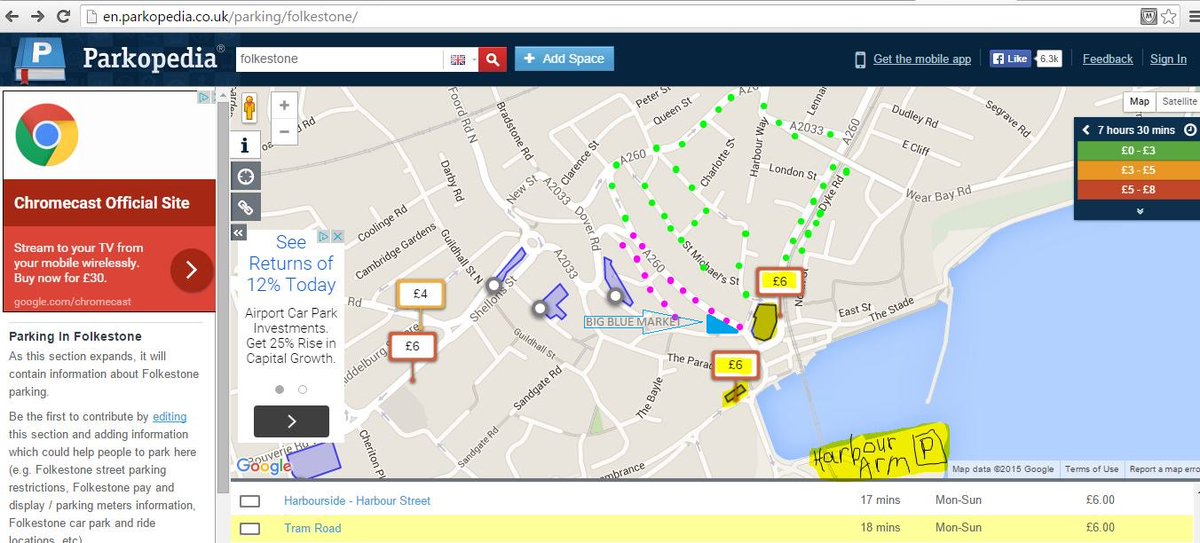Open Harbourside - Harbour Street listing
The image size is (1200, 543).
coord(357,501)
